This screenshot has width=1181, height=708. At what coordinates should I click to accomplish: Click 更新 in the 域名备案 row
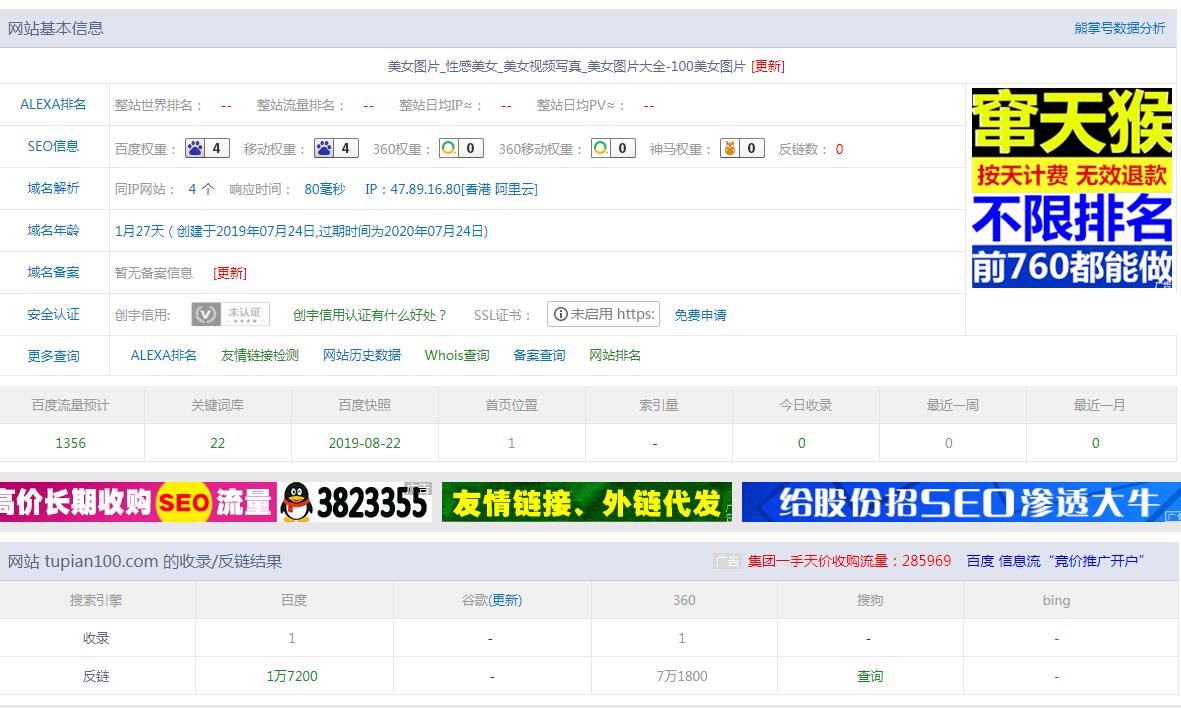230,273
